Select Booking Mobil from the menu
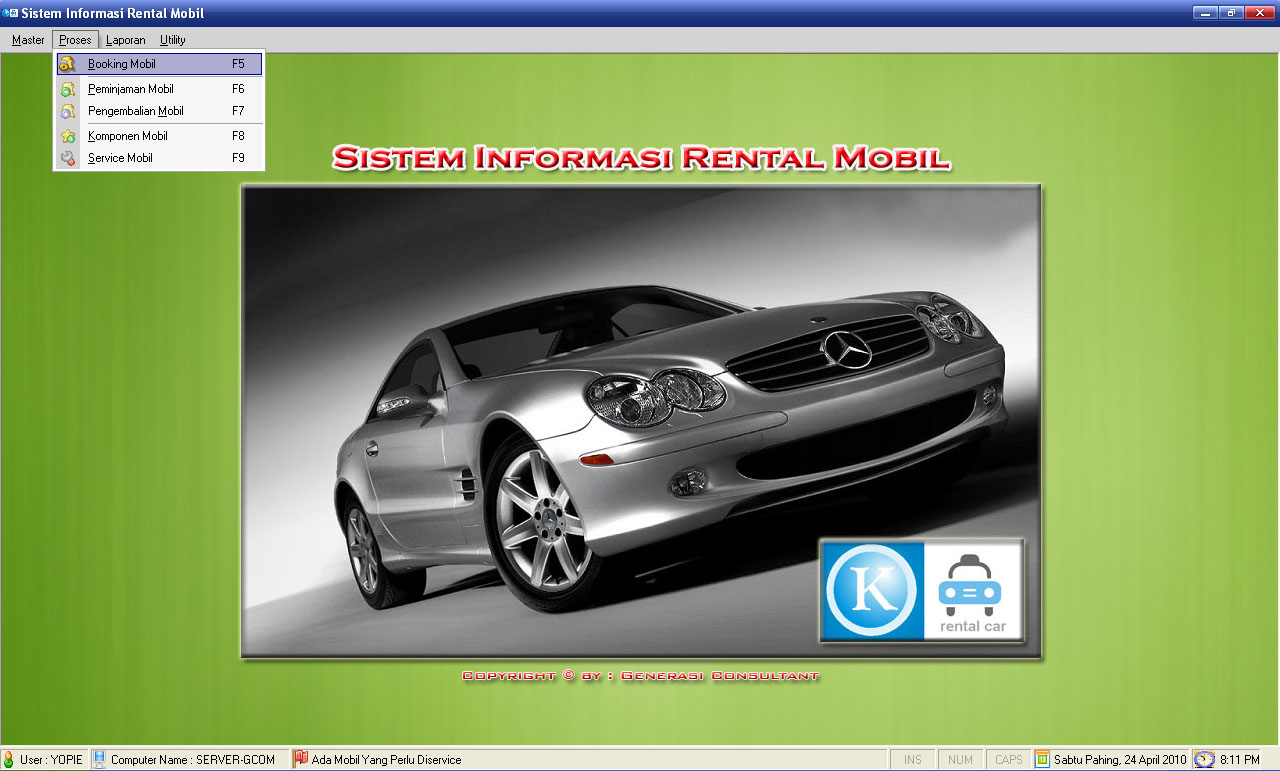The width and height of the screenshot is (1280, 771). tap(122, 64)
